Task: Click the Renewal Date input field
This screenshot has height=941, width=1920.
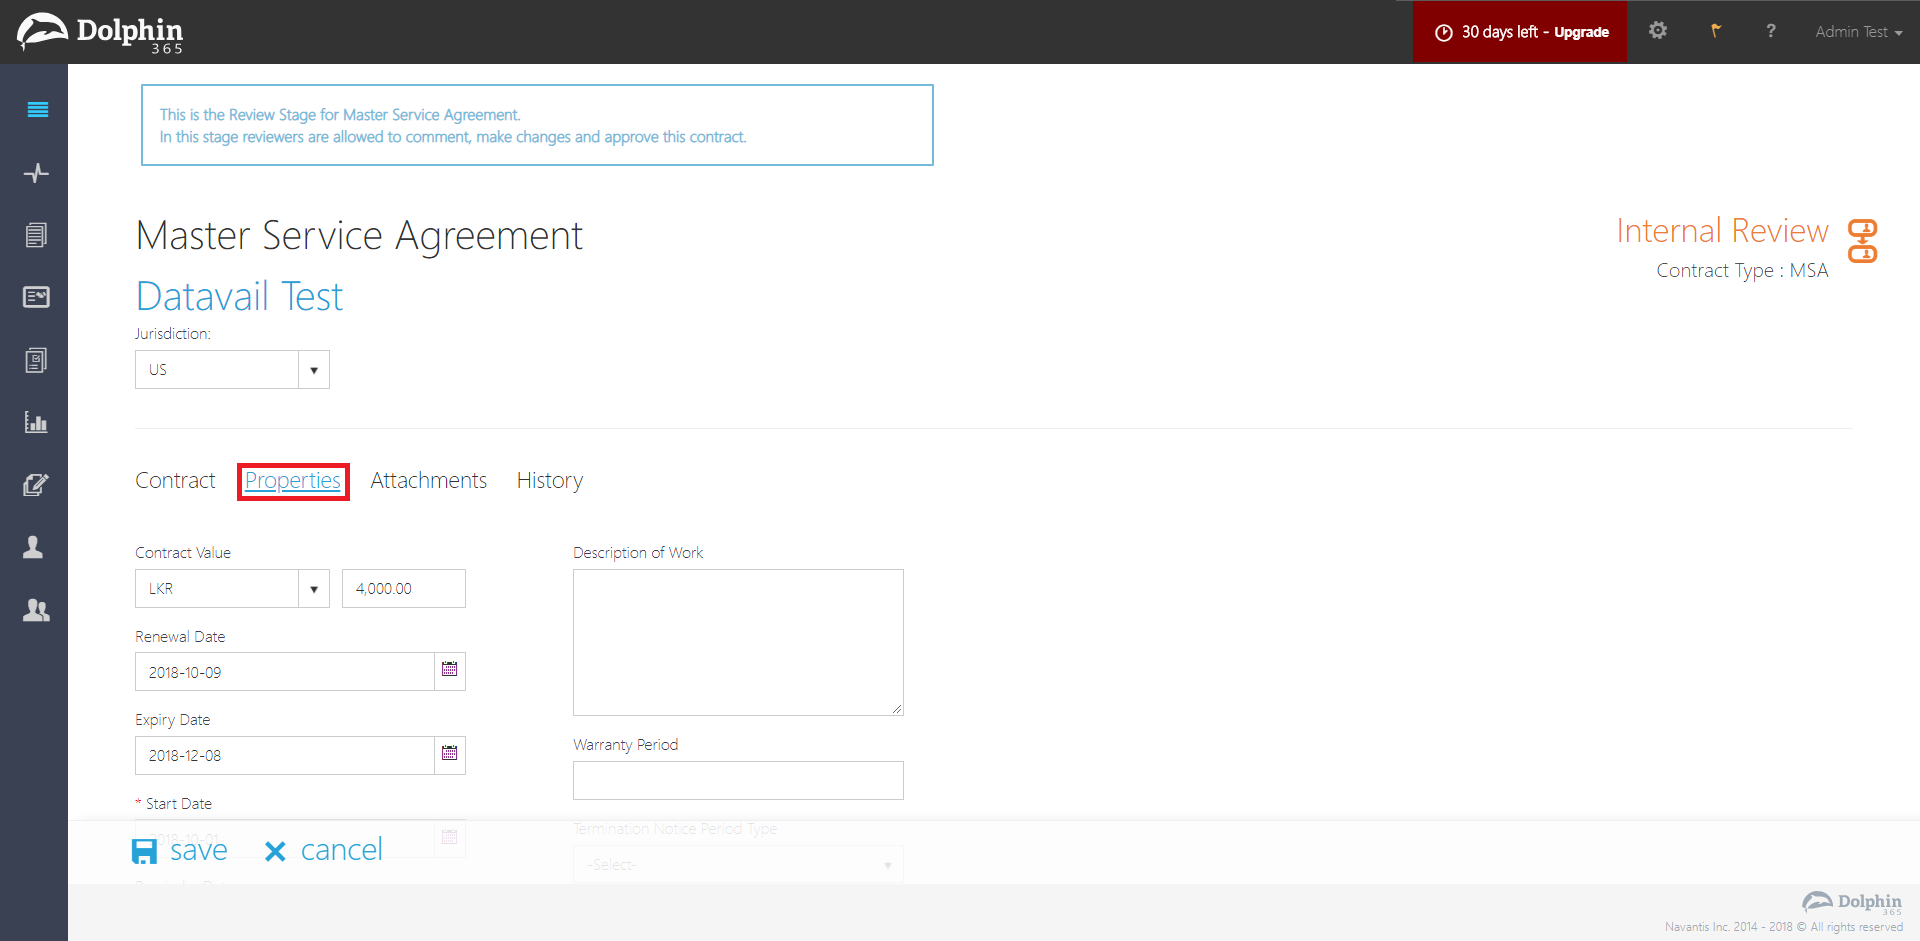Action: tap(285, 672)
